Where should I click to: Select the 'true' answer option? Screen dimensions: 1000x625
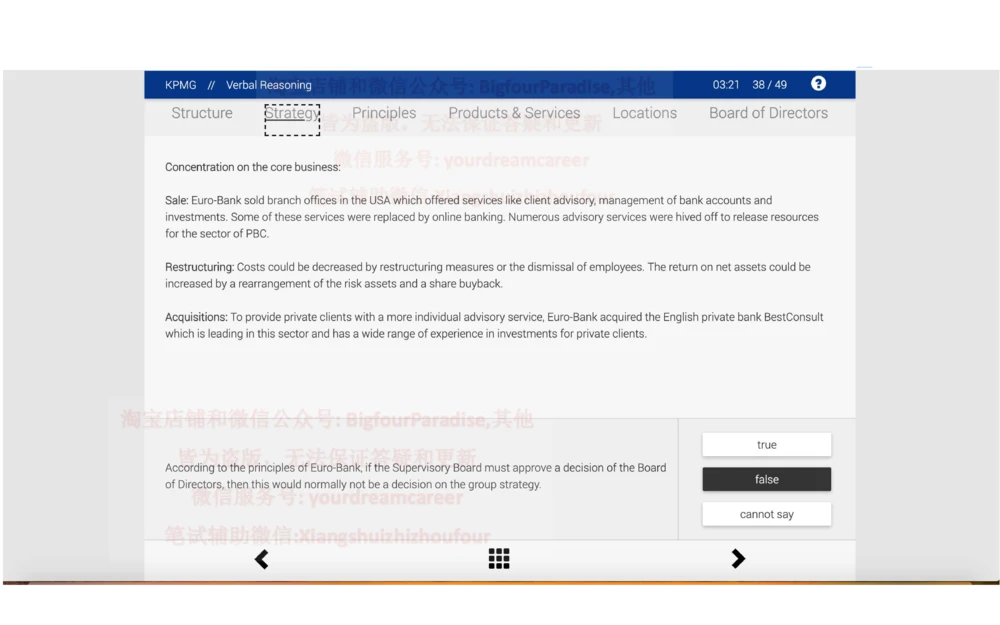(766, 445)
